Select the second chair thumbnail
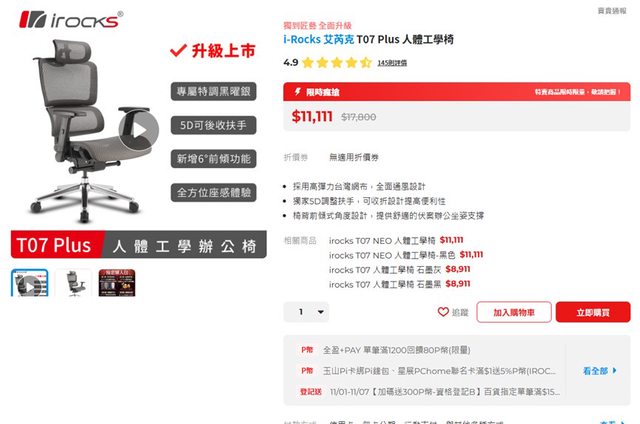 (x=73, y=283)
